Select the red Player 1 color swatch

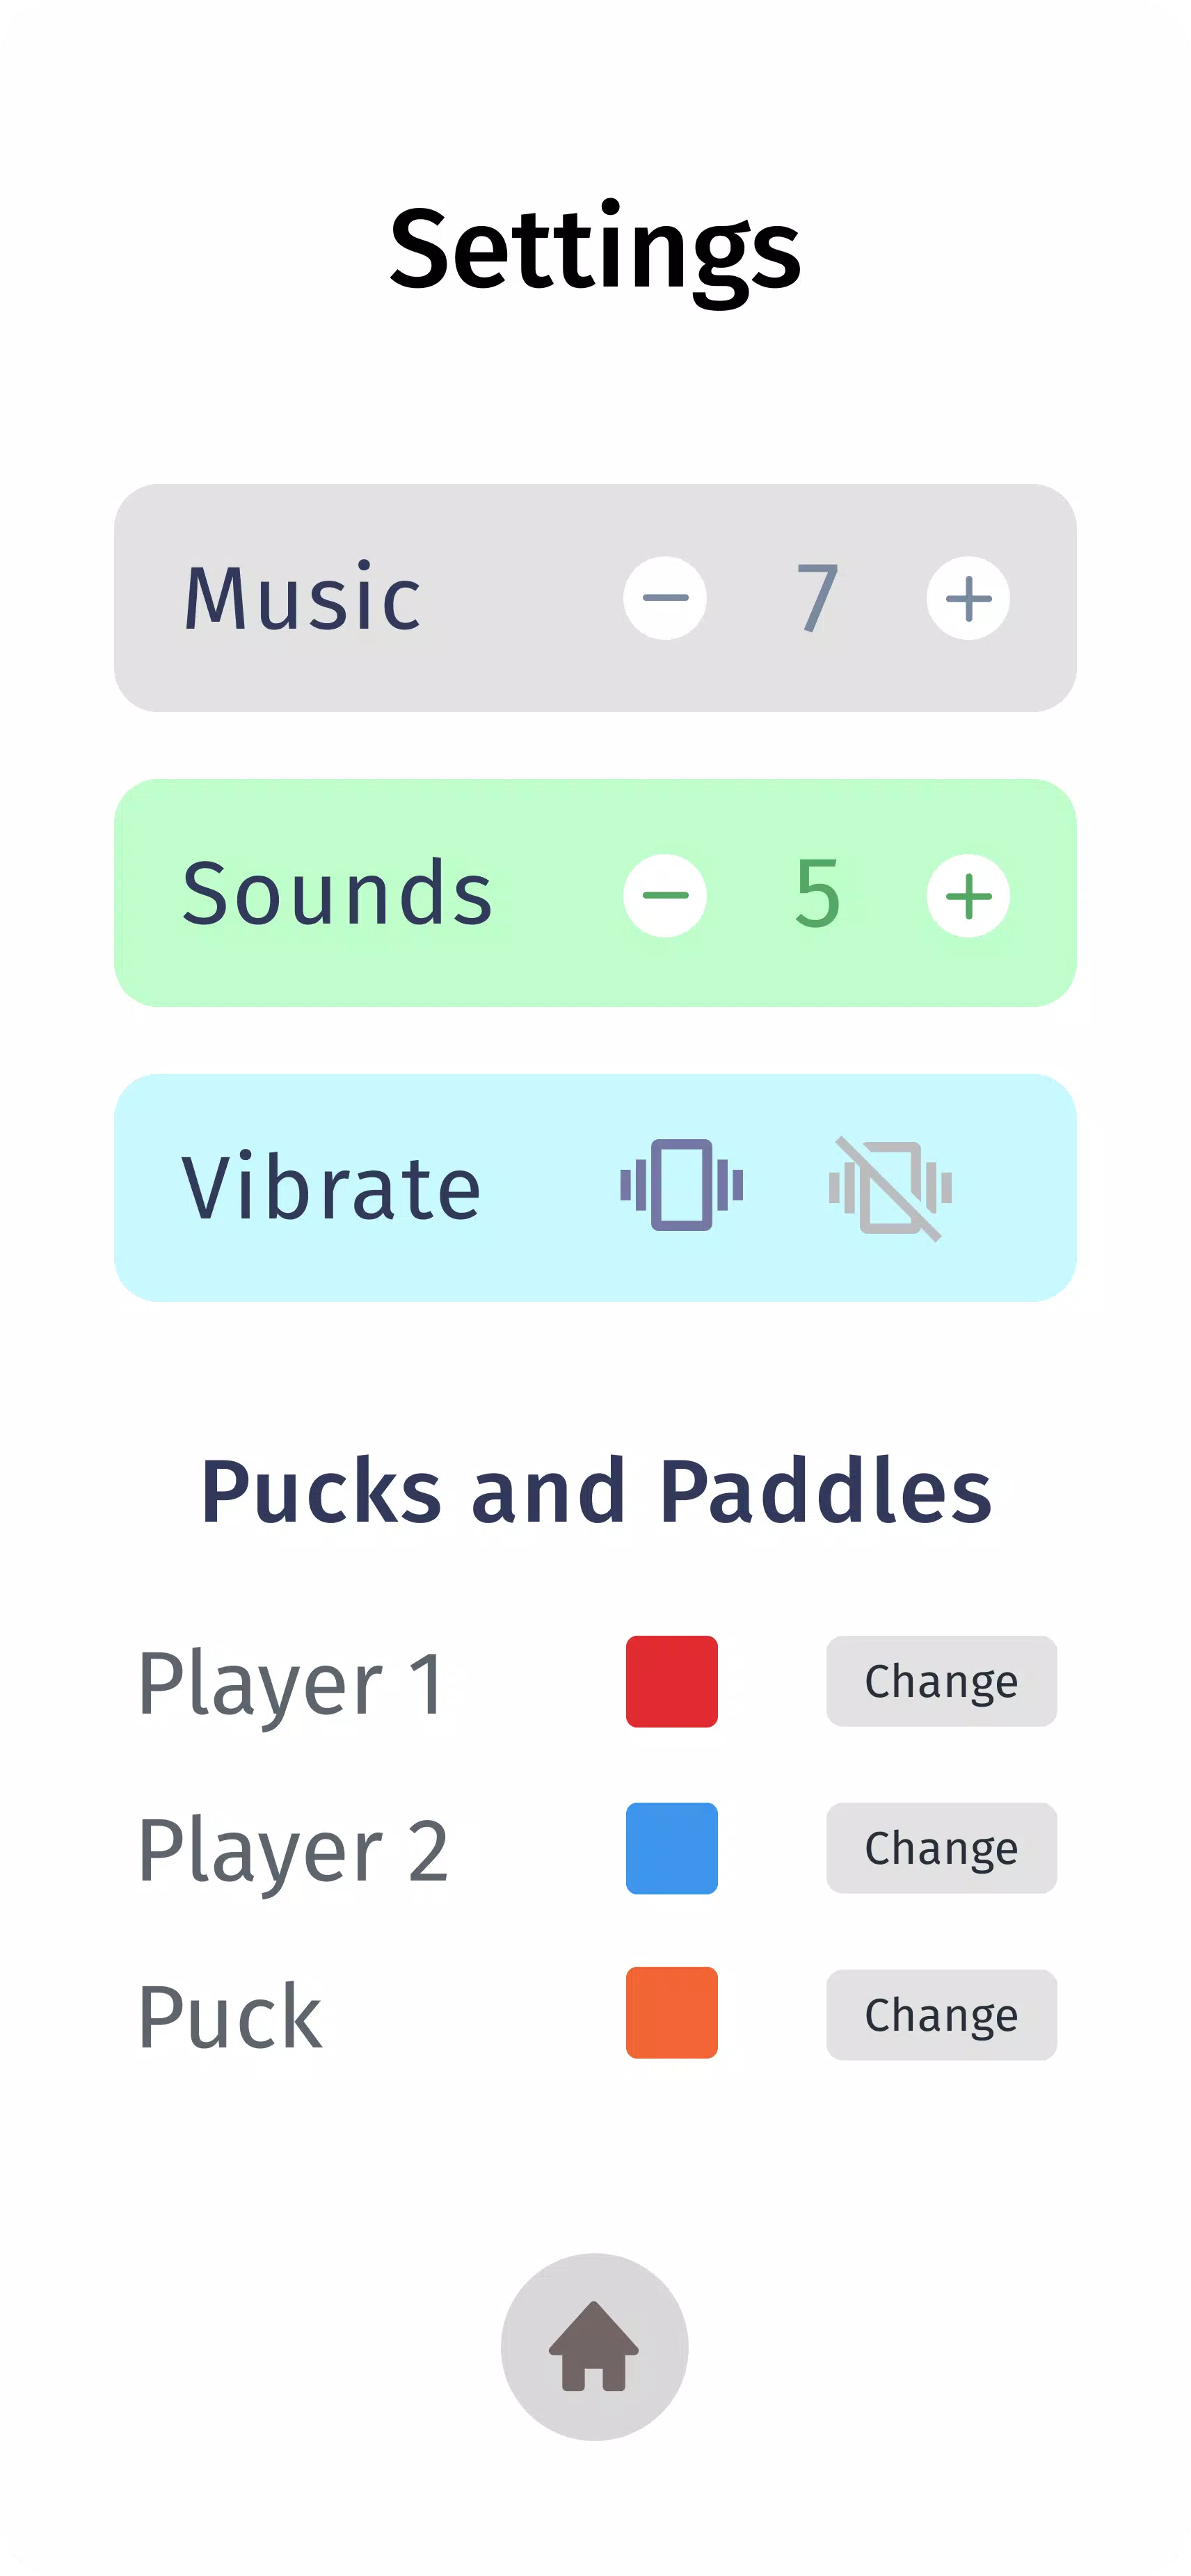click(x=672, y=1681)
